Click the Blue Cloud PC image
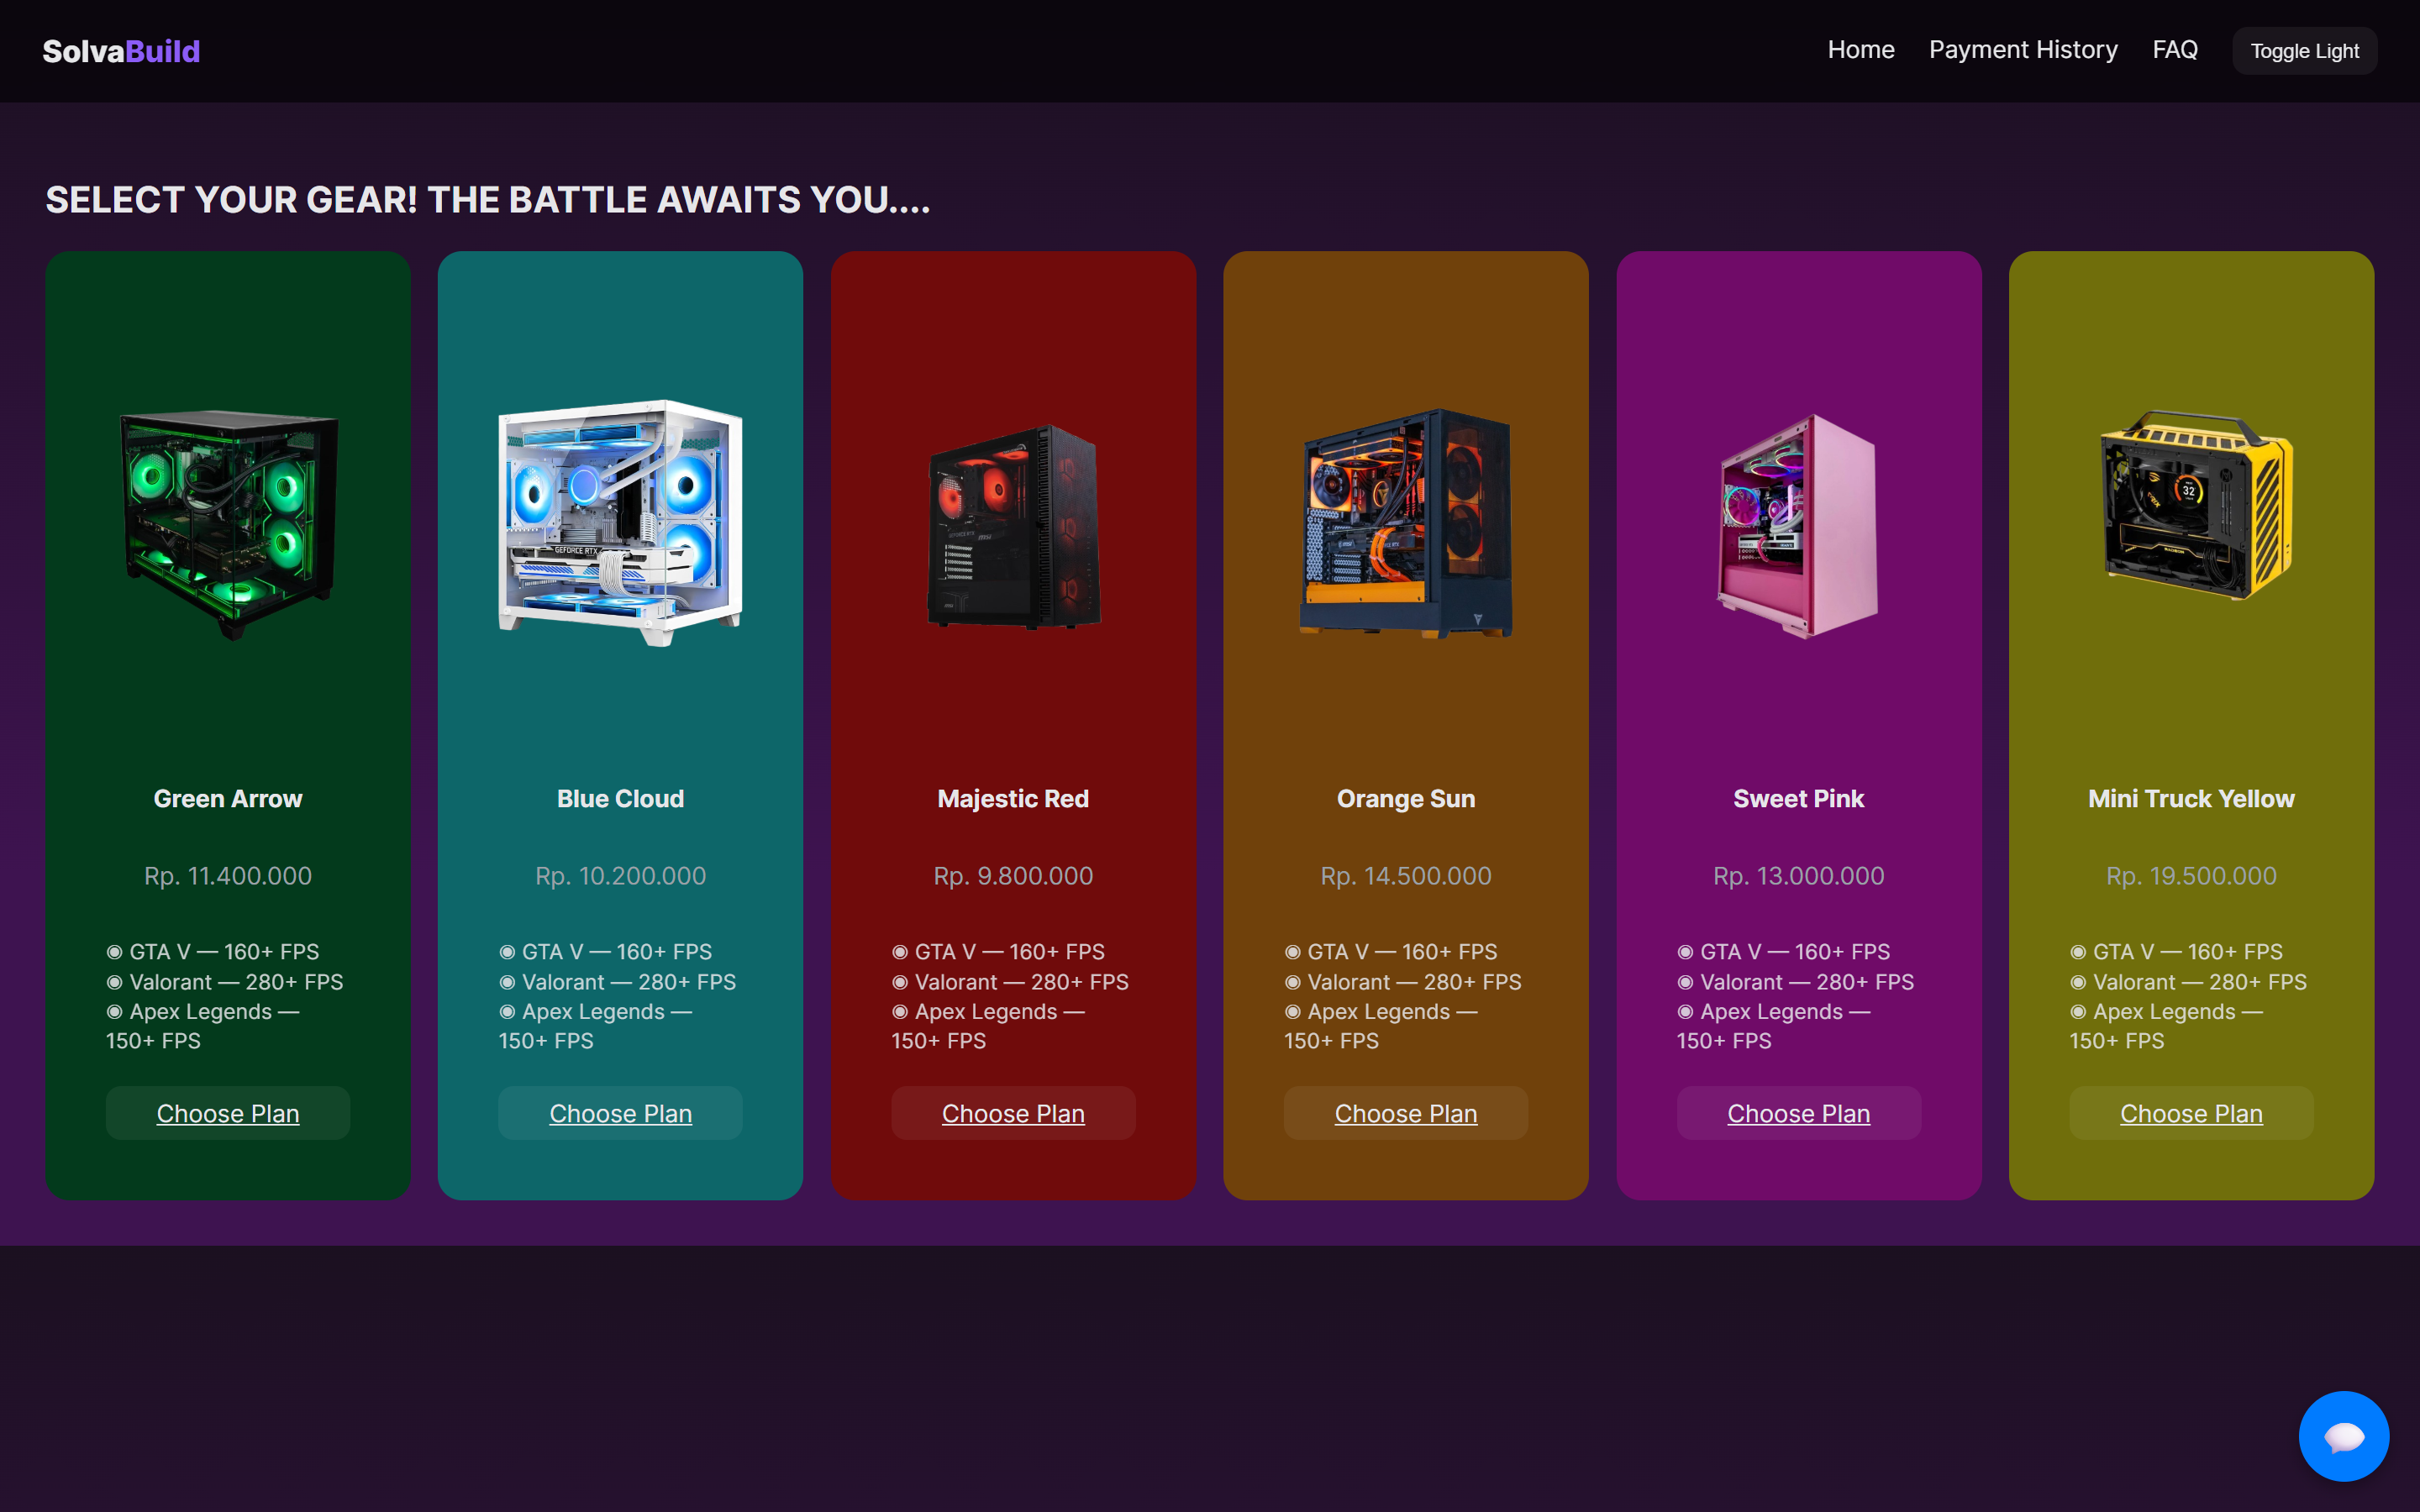 620,523
